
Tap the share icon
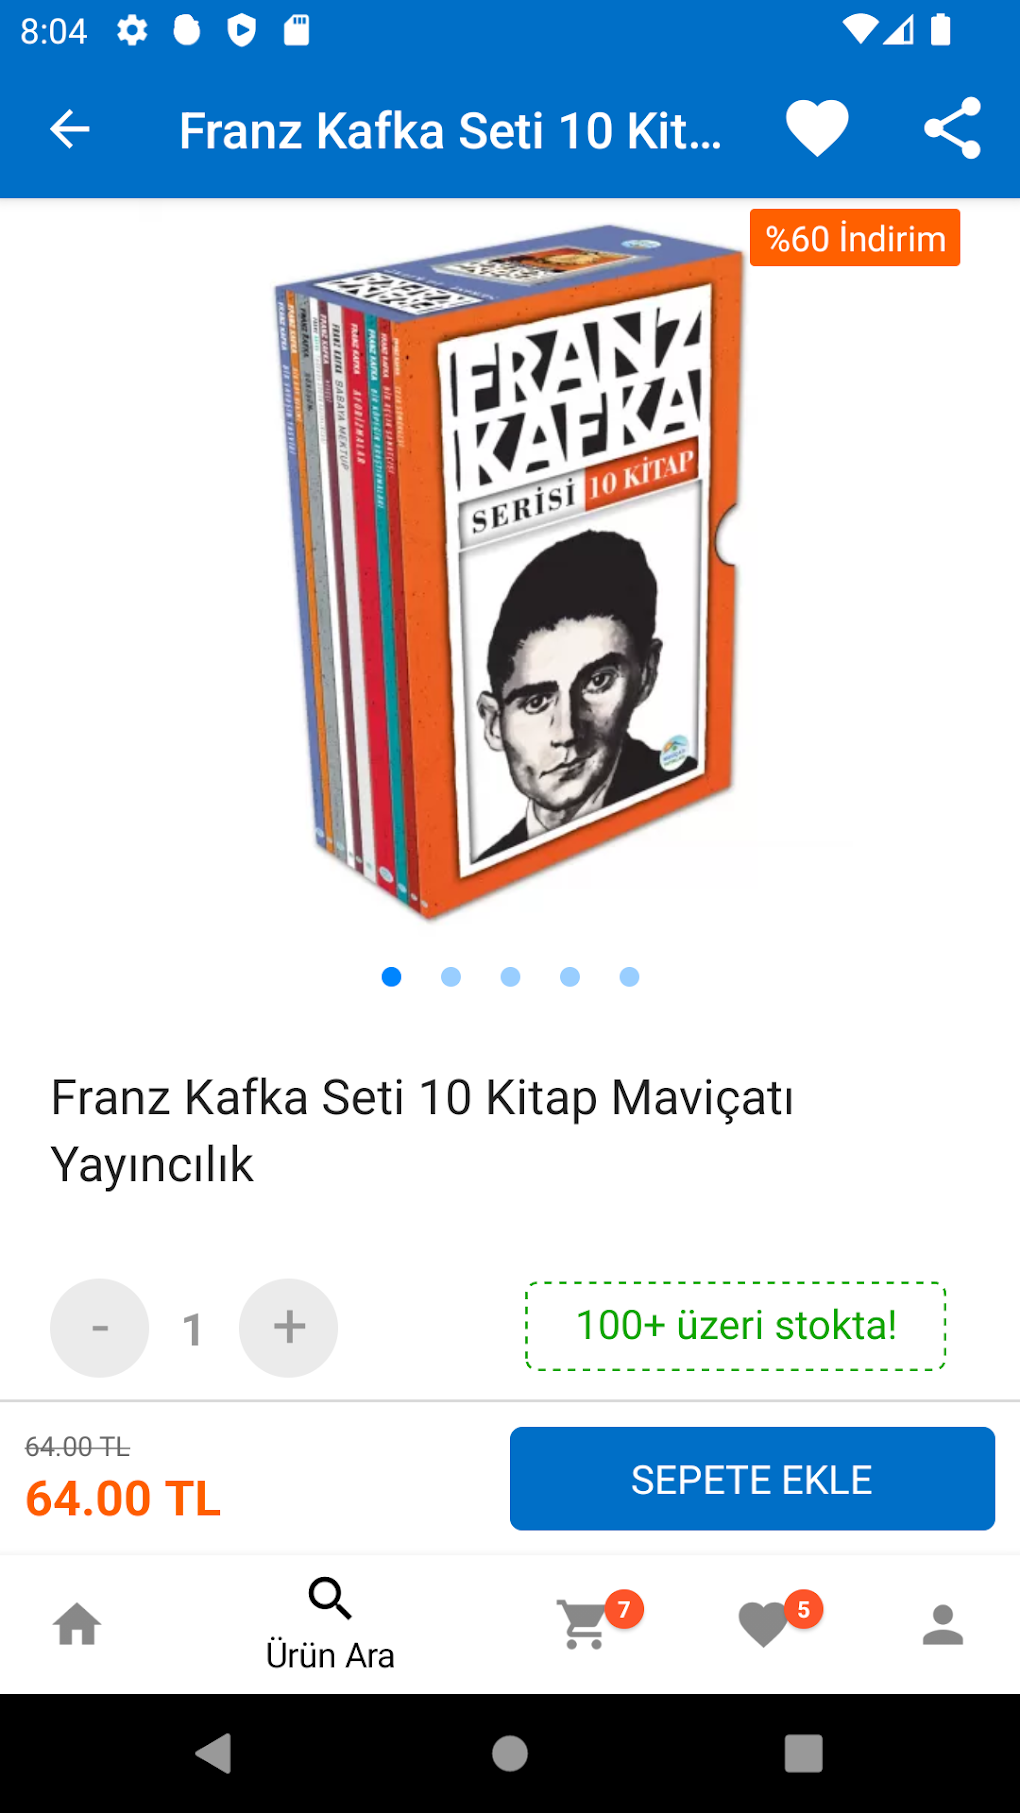click(x=952, y=128)
